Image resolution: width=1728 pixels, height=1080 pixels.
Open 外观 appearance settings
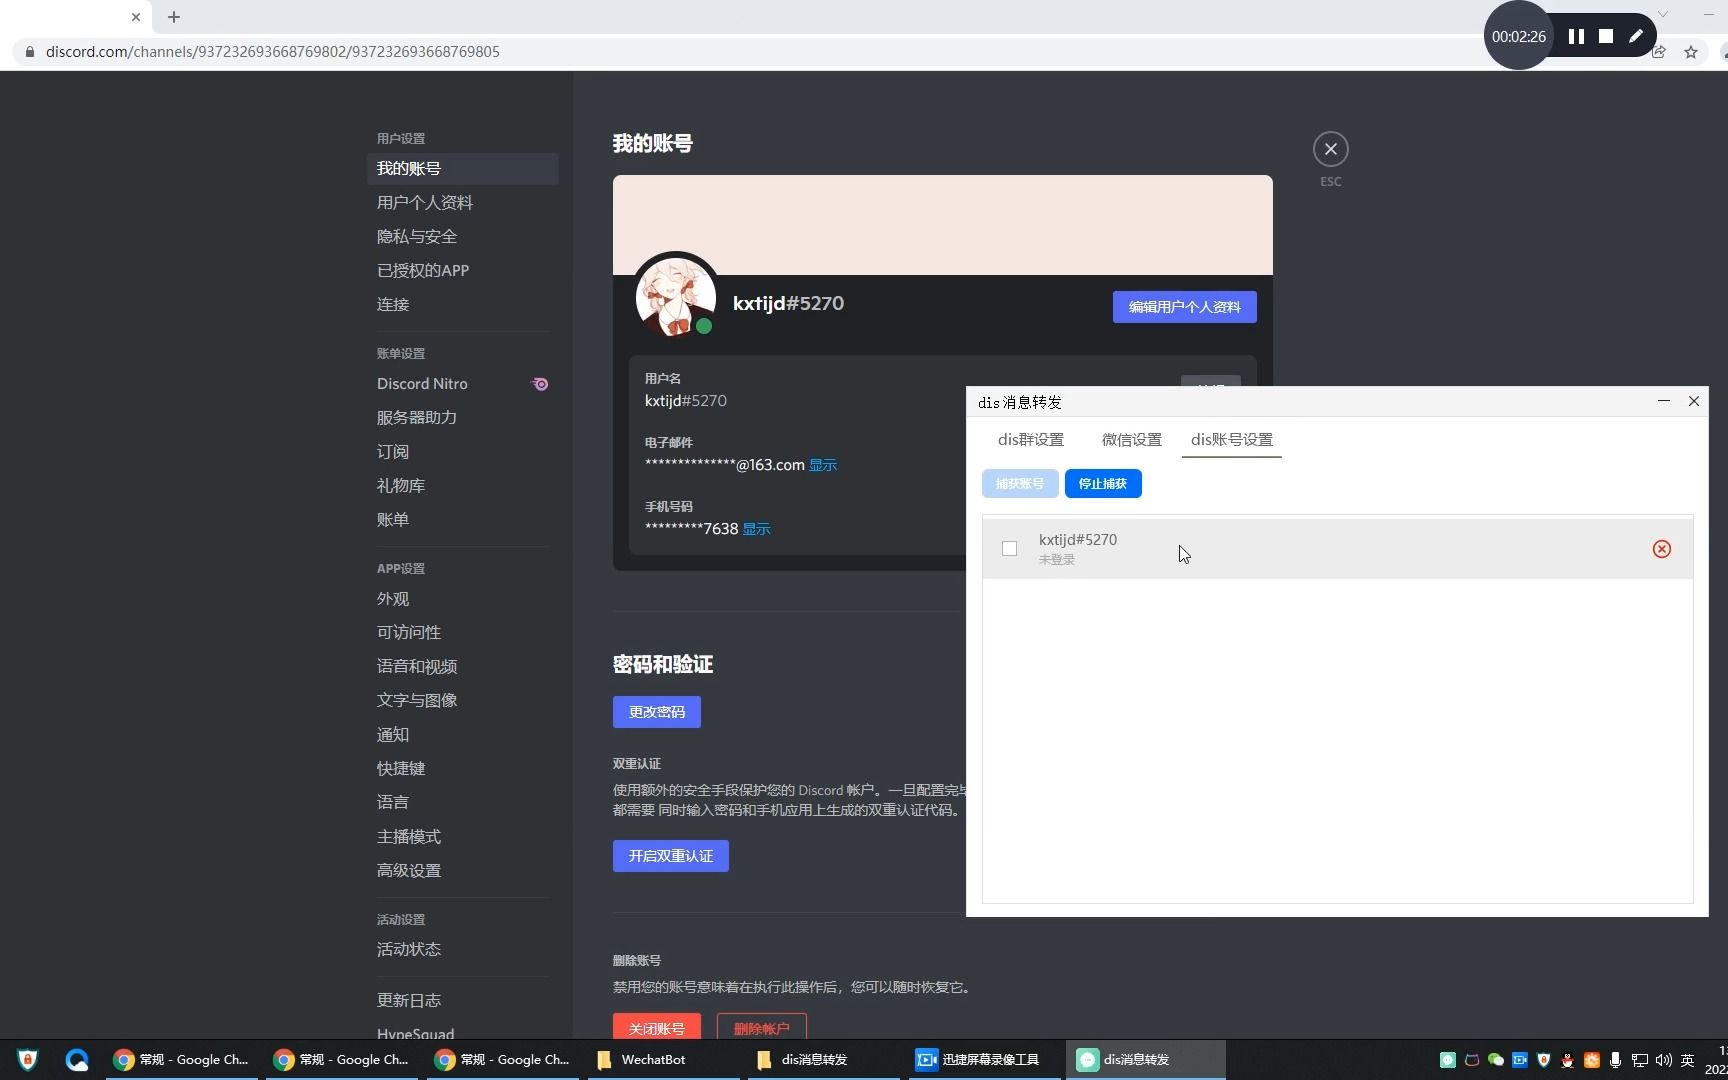[x=462, y=599]
